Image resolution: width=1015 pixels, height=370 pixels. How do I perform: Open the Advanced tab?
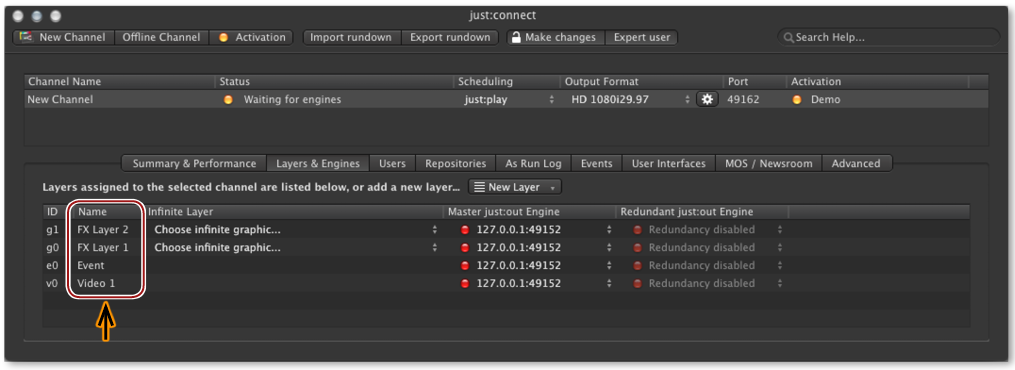pyautogui.click(x=856, y=164)
